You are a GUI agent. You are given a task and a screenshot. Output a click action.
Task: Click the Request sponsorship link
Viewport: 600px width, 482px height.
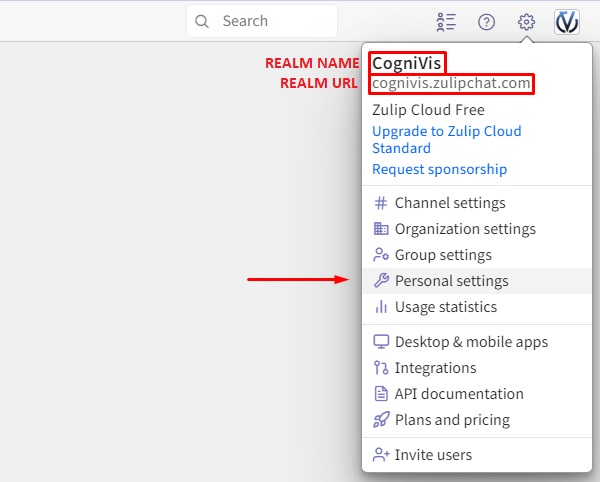coord(439,169)
